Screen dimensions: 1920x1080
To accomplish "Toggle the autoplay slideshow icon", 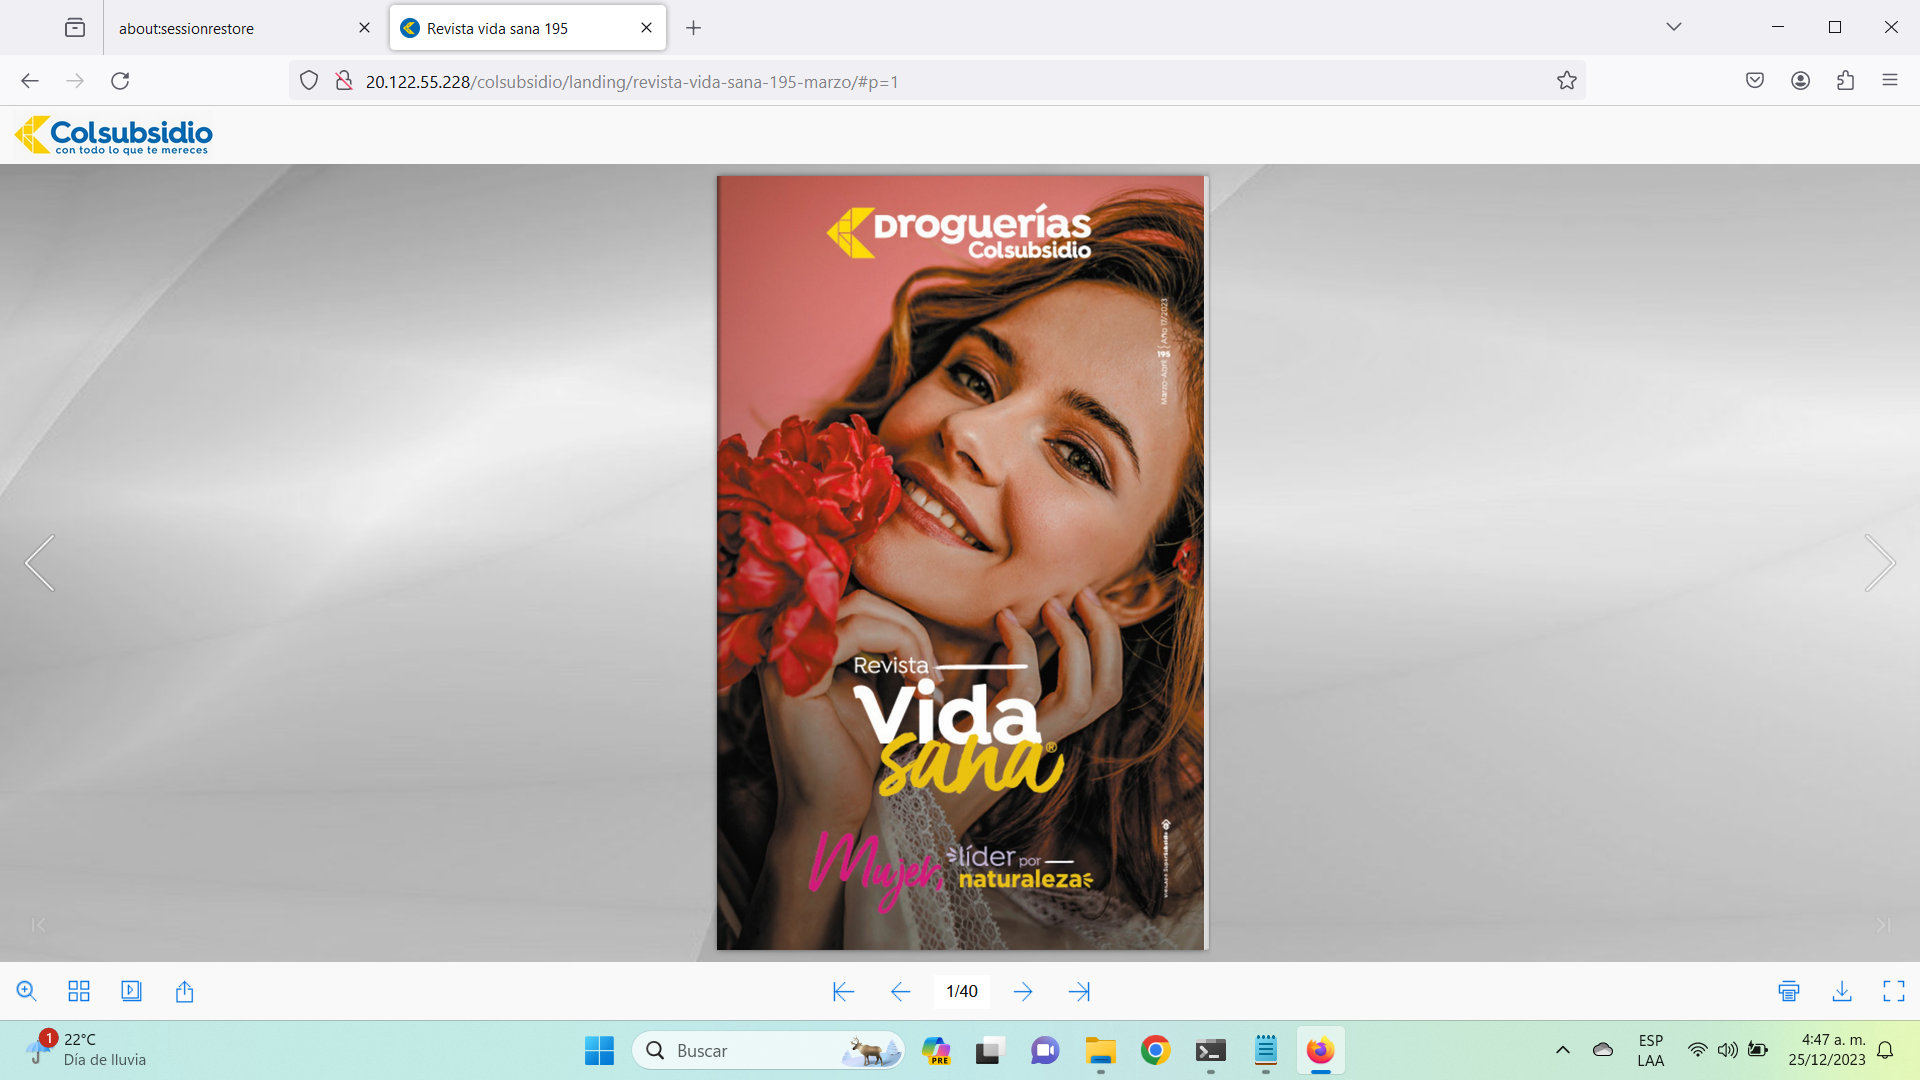I will pos(131,991).
